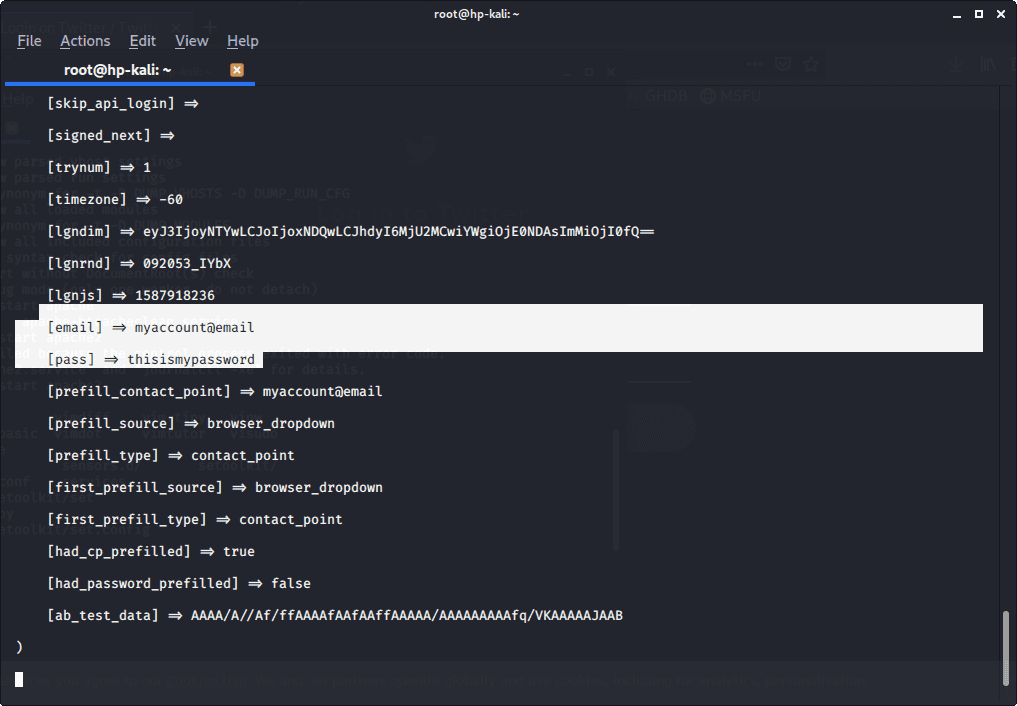Click the terminal cursor block at prompt
This screenshot has width=1017, height=706.
(19, 679)
